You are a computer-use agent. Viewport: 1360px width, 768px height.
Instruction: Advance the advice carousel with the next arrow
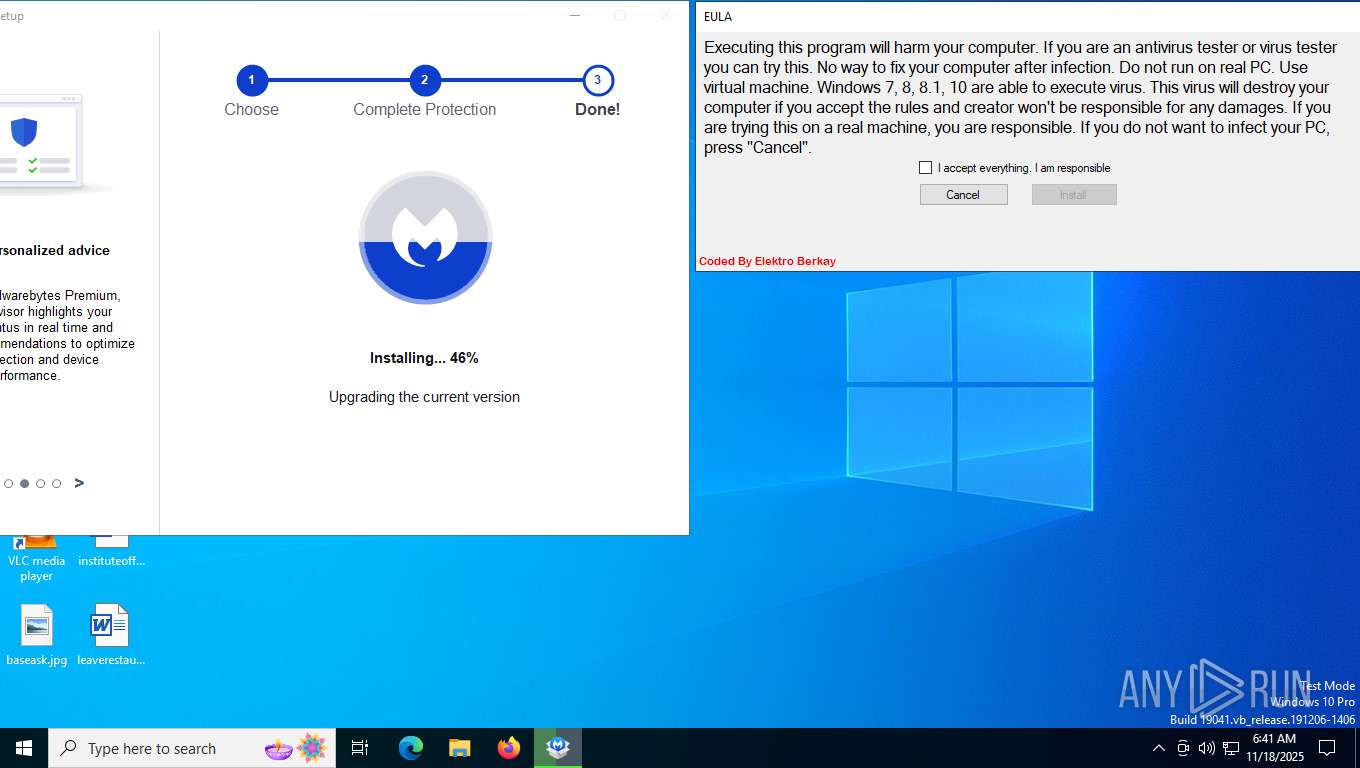(x=79, y=483)
